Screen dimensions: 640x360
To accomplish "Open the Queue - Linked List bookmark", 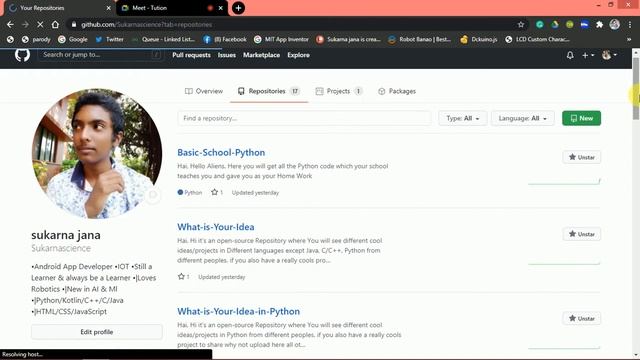I will pyautogui.click(x=163, y=39).
